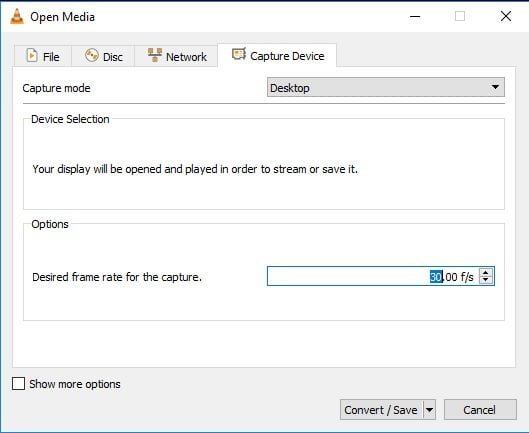Minimize the Open Media dialog window
The height and width of the screenshot is (433, 529).
coord(415,16)
